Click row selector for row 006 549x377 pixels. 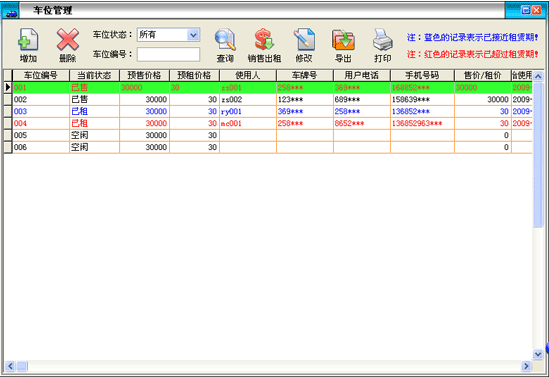click(x=8, y=147)
